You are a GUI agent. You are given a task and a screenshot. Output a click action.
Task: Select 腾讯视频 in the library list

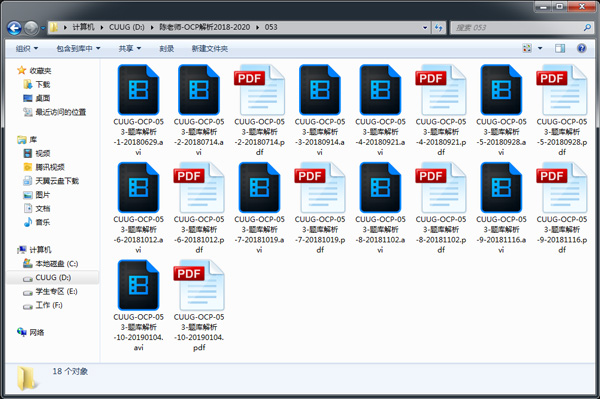44,167
